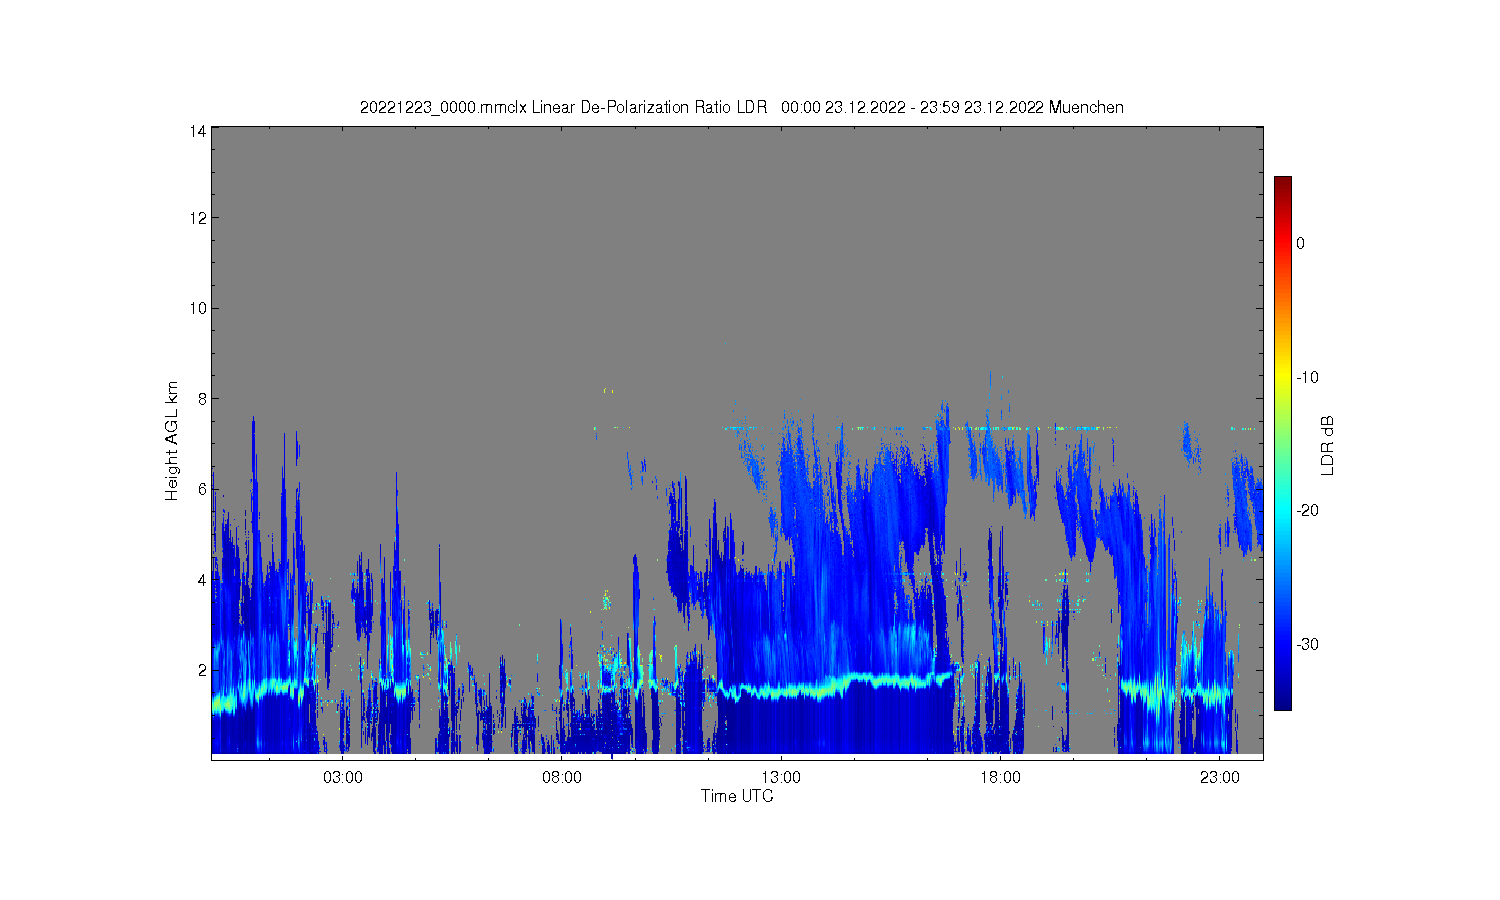Click colorbar label '-30'

1307,644
